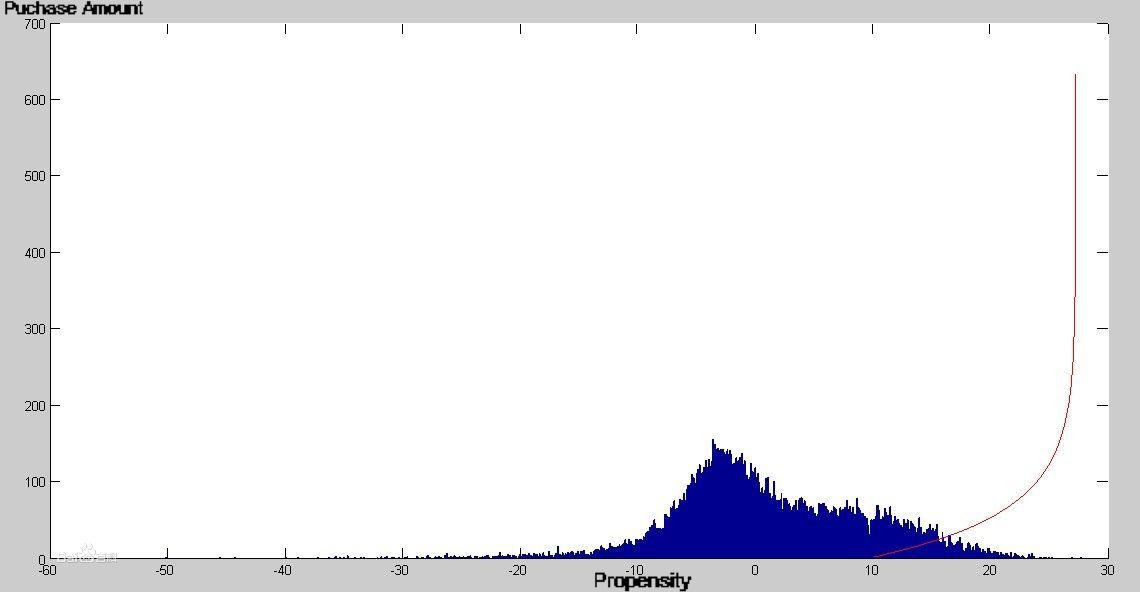
Task: Click the -40 x-axis tick label
Action: point(283,571)
